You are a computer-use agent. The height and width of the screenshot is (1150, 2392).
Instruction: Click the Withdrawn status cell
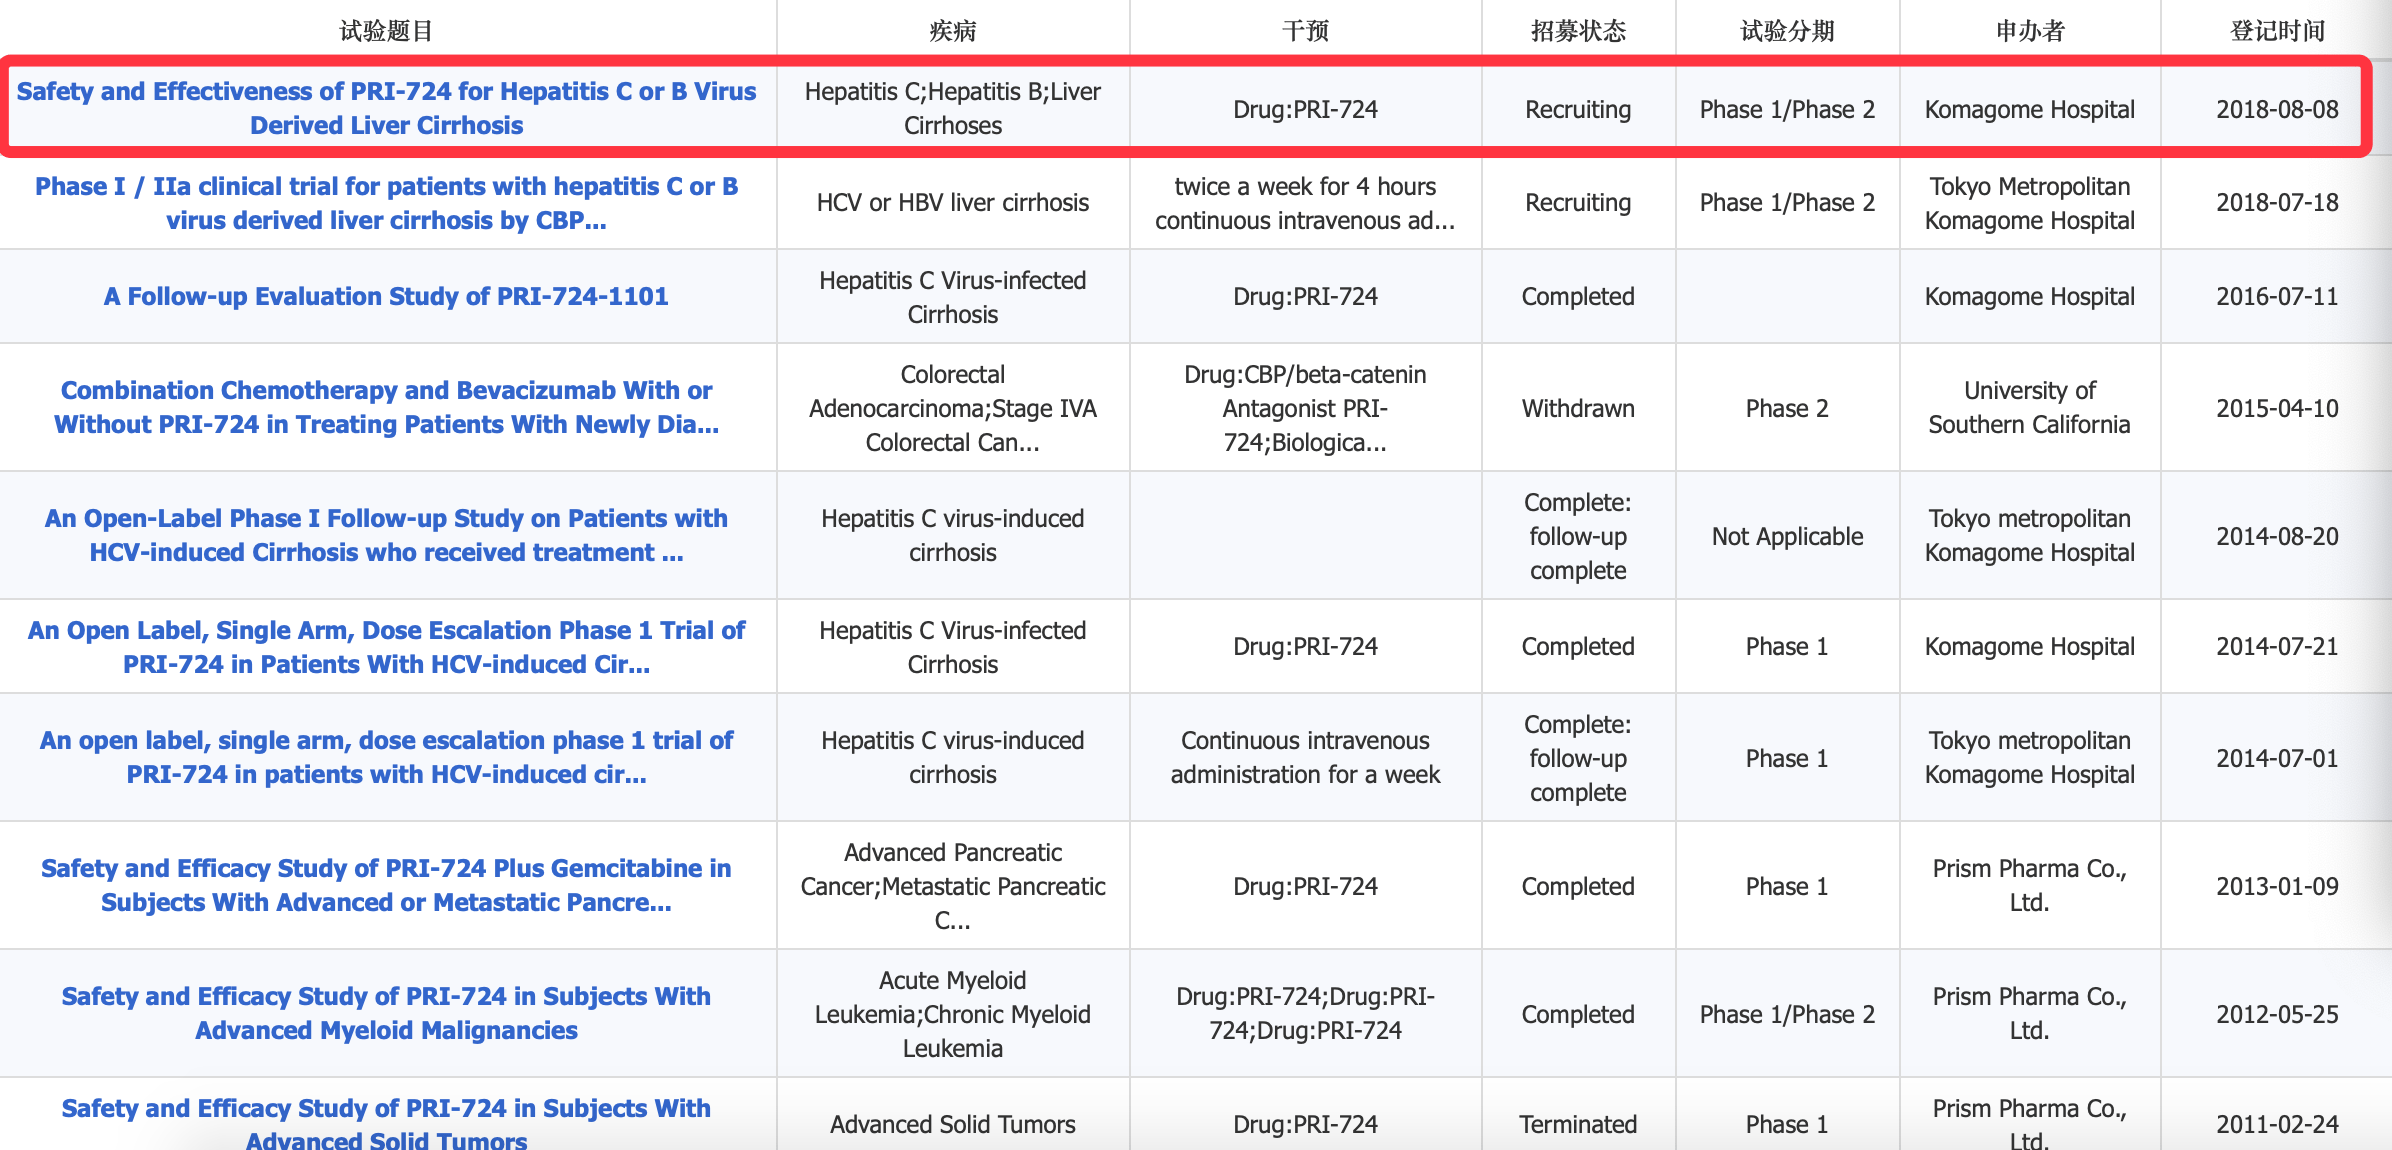pyautogui.click(x=1578, y=408)
